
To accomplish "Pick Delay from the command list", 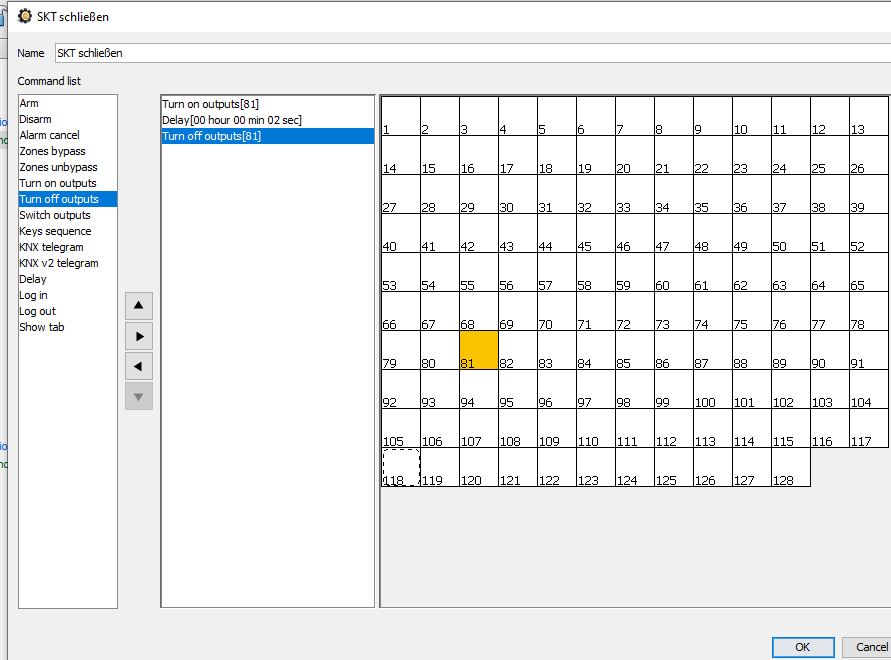I will [33, 279].
